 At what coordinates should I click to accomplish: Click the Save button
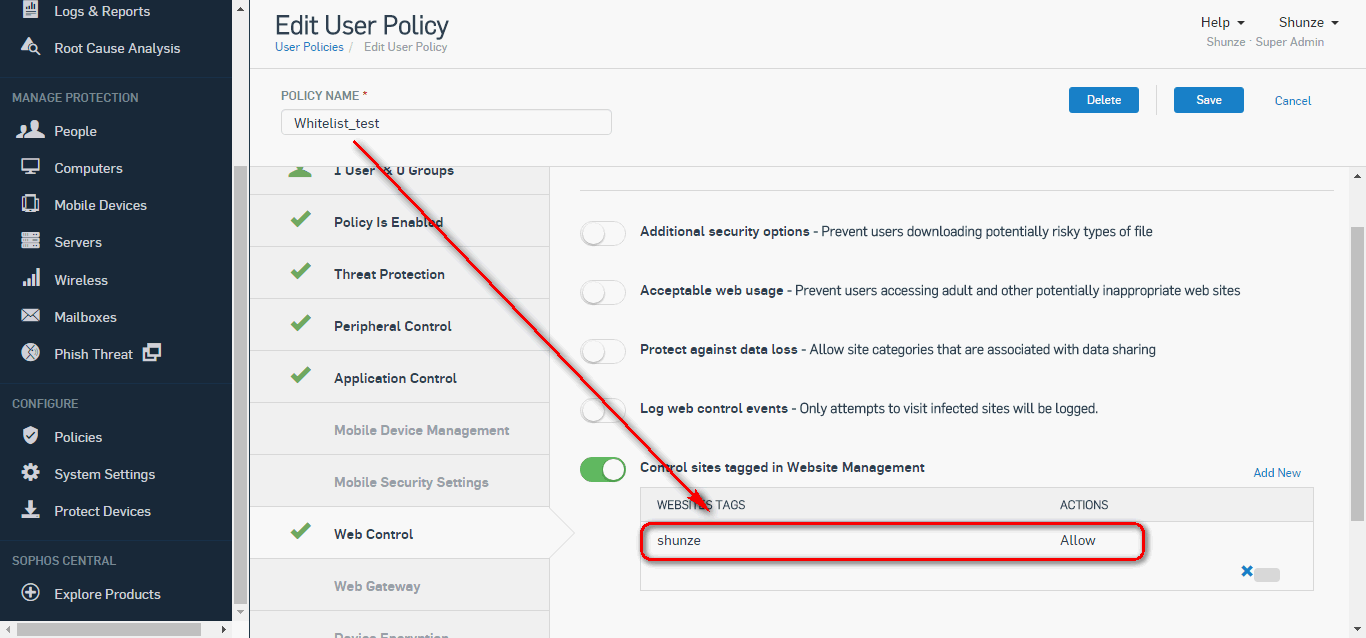(x=1209, y=100)
